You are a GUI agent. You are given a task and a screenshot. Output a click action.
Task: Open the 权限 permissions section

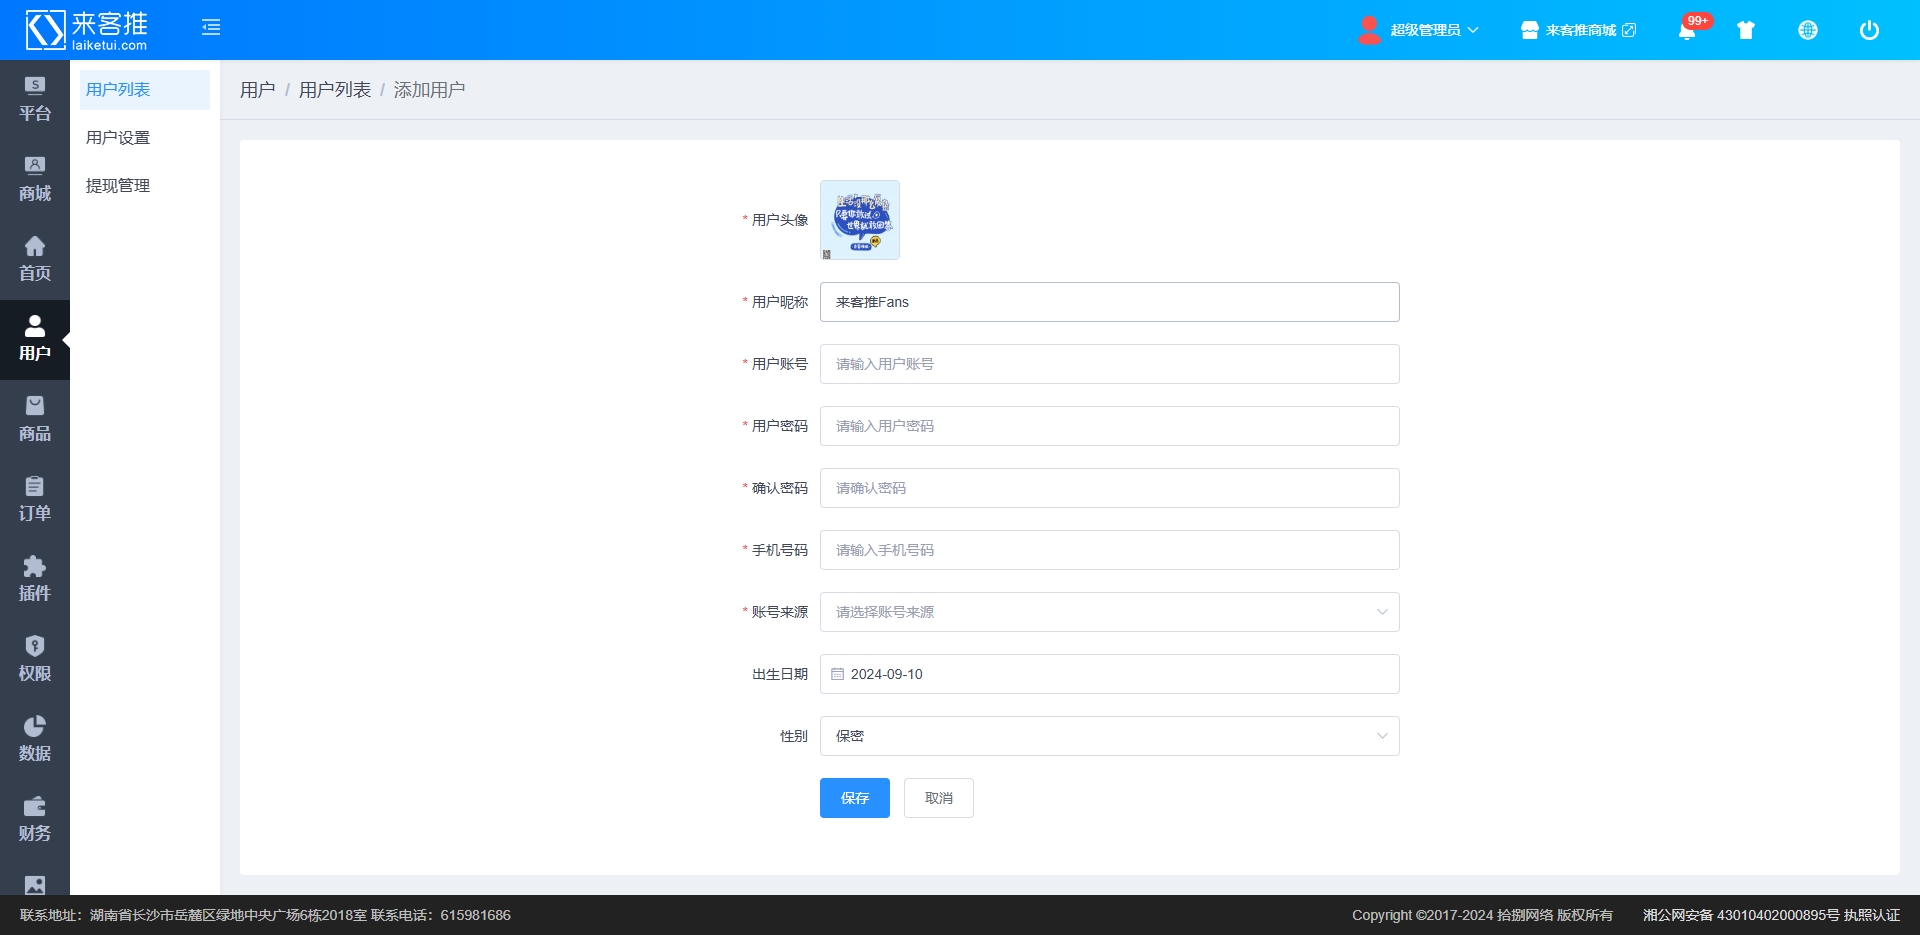click(x=35, y=659)
